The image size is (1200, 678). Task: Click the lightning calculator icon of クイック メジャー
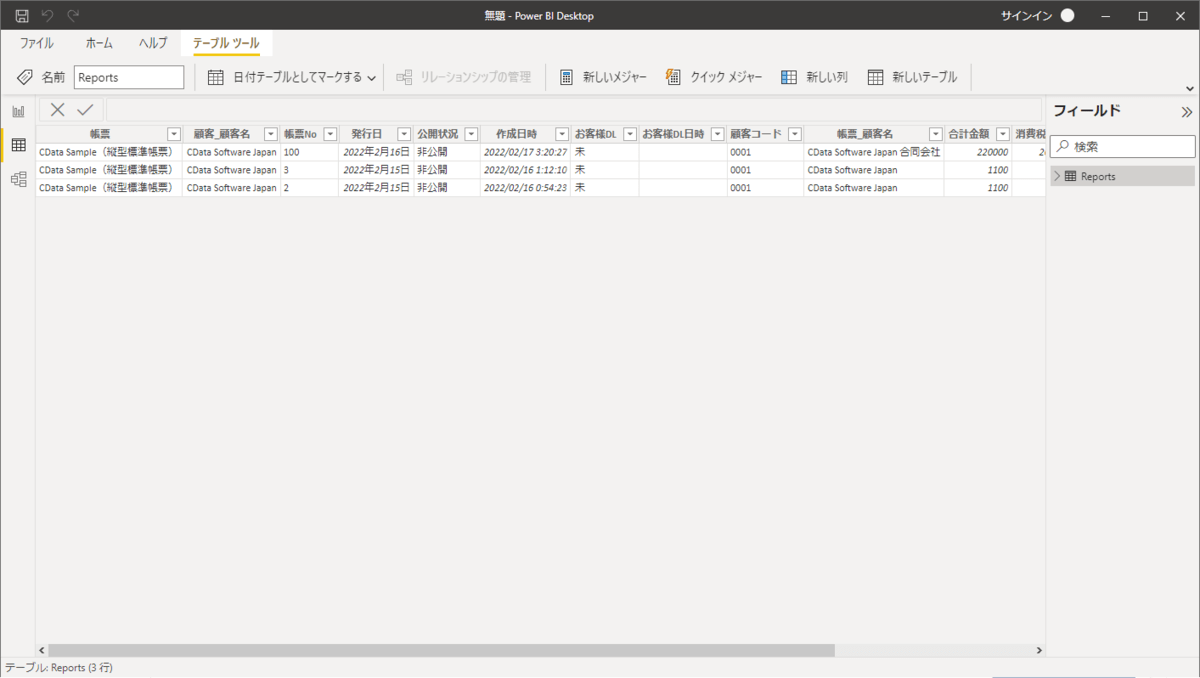[x=674, y=77]
